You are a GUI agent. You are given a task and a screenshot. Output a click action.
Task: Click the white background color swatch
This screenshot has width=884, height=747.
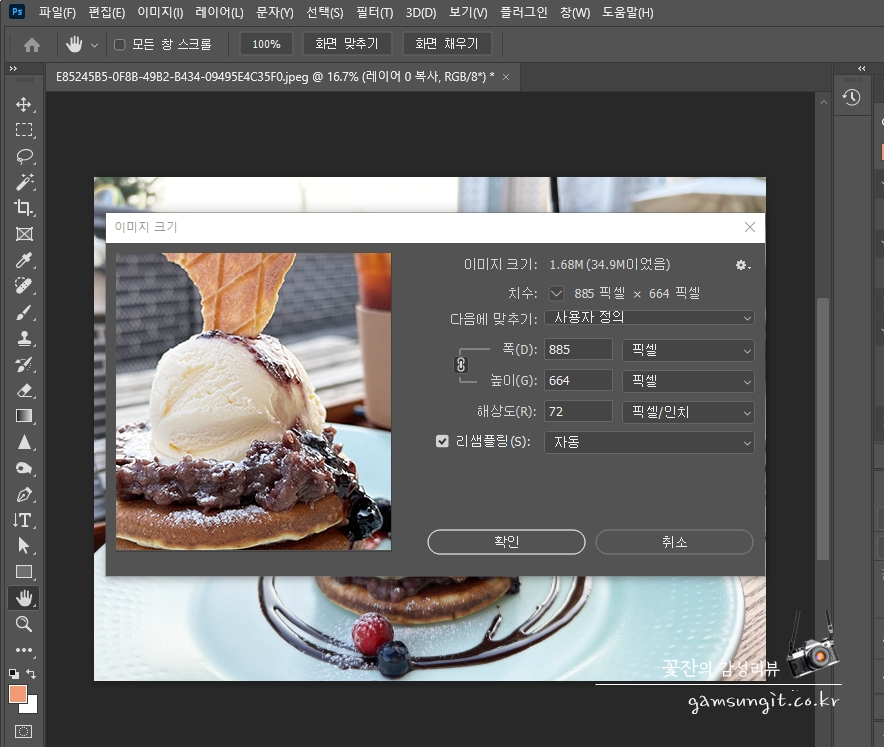pyautogui.click(x=31, y=707)
